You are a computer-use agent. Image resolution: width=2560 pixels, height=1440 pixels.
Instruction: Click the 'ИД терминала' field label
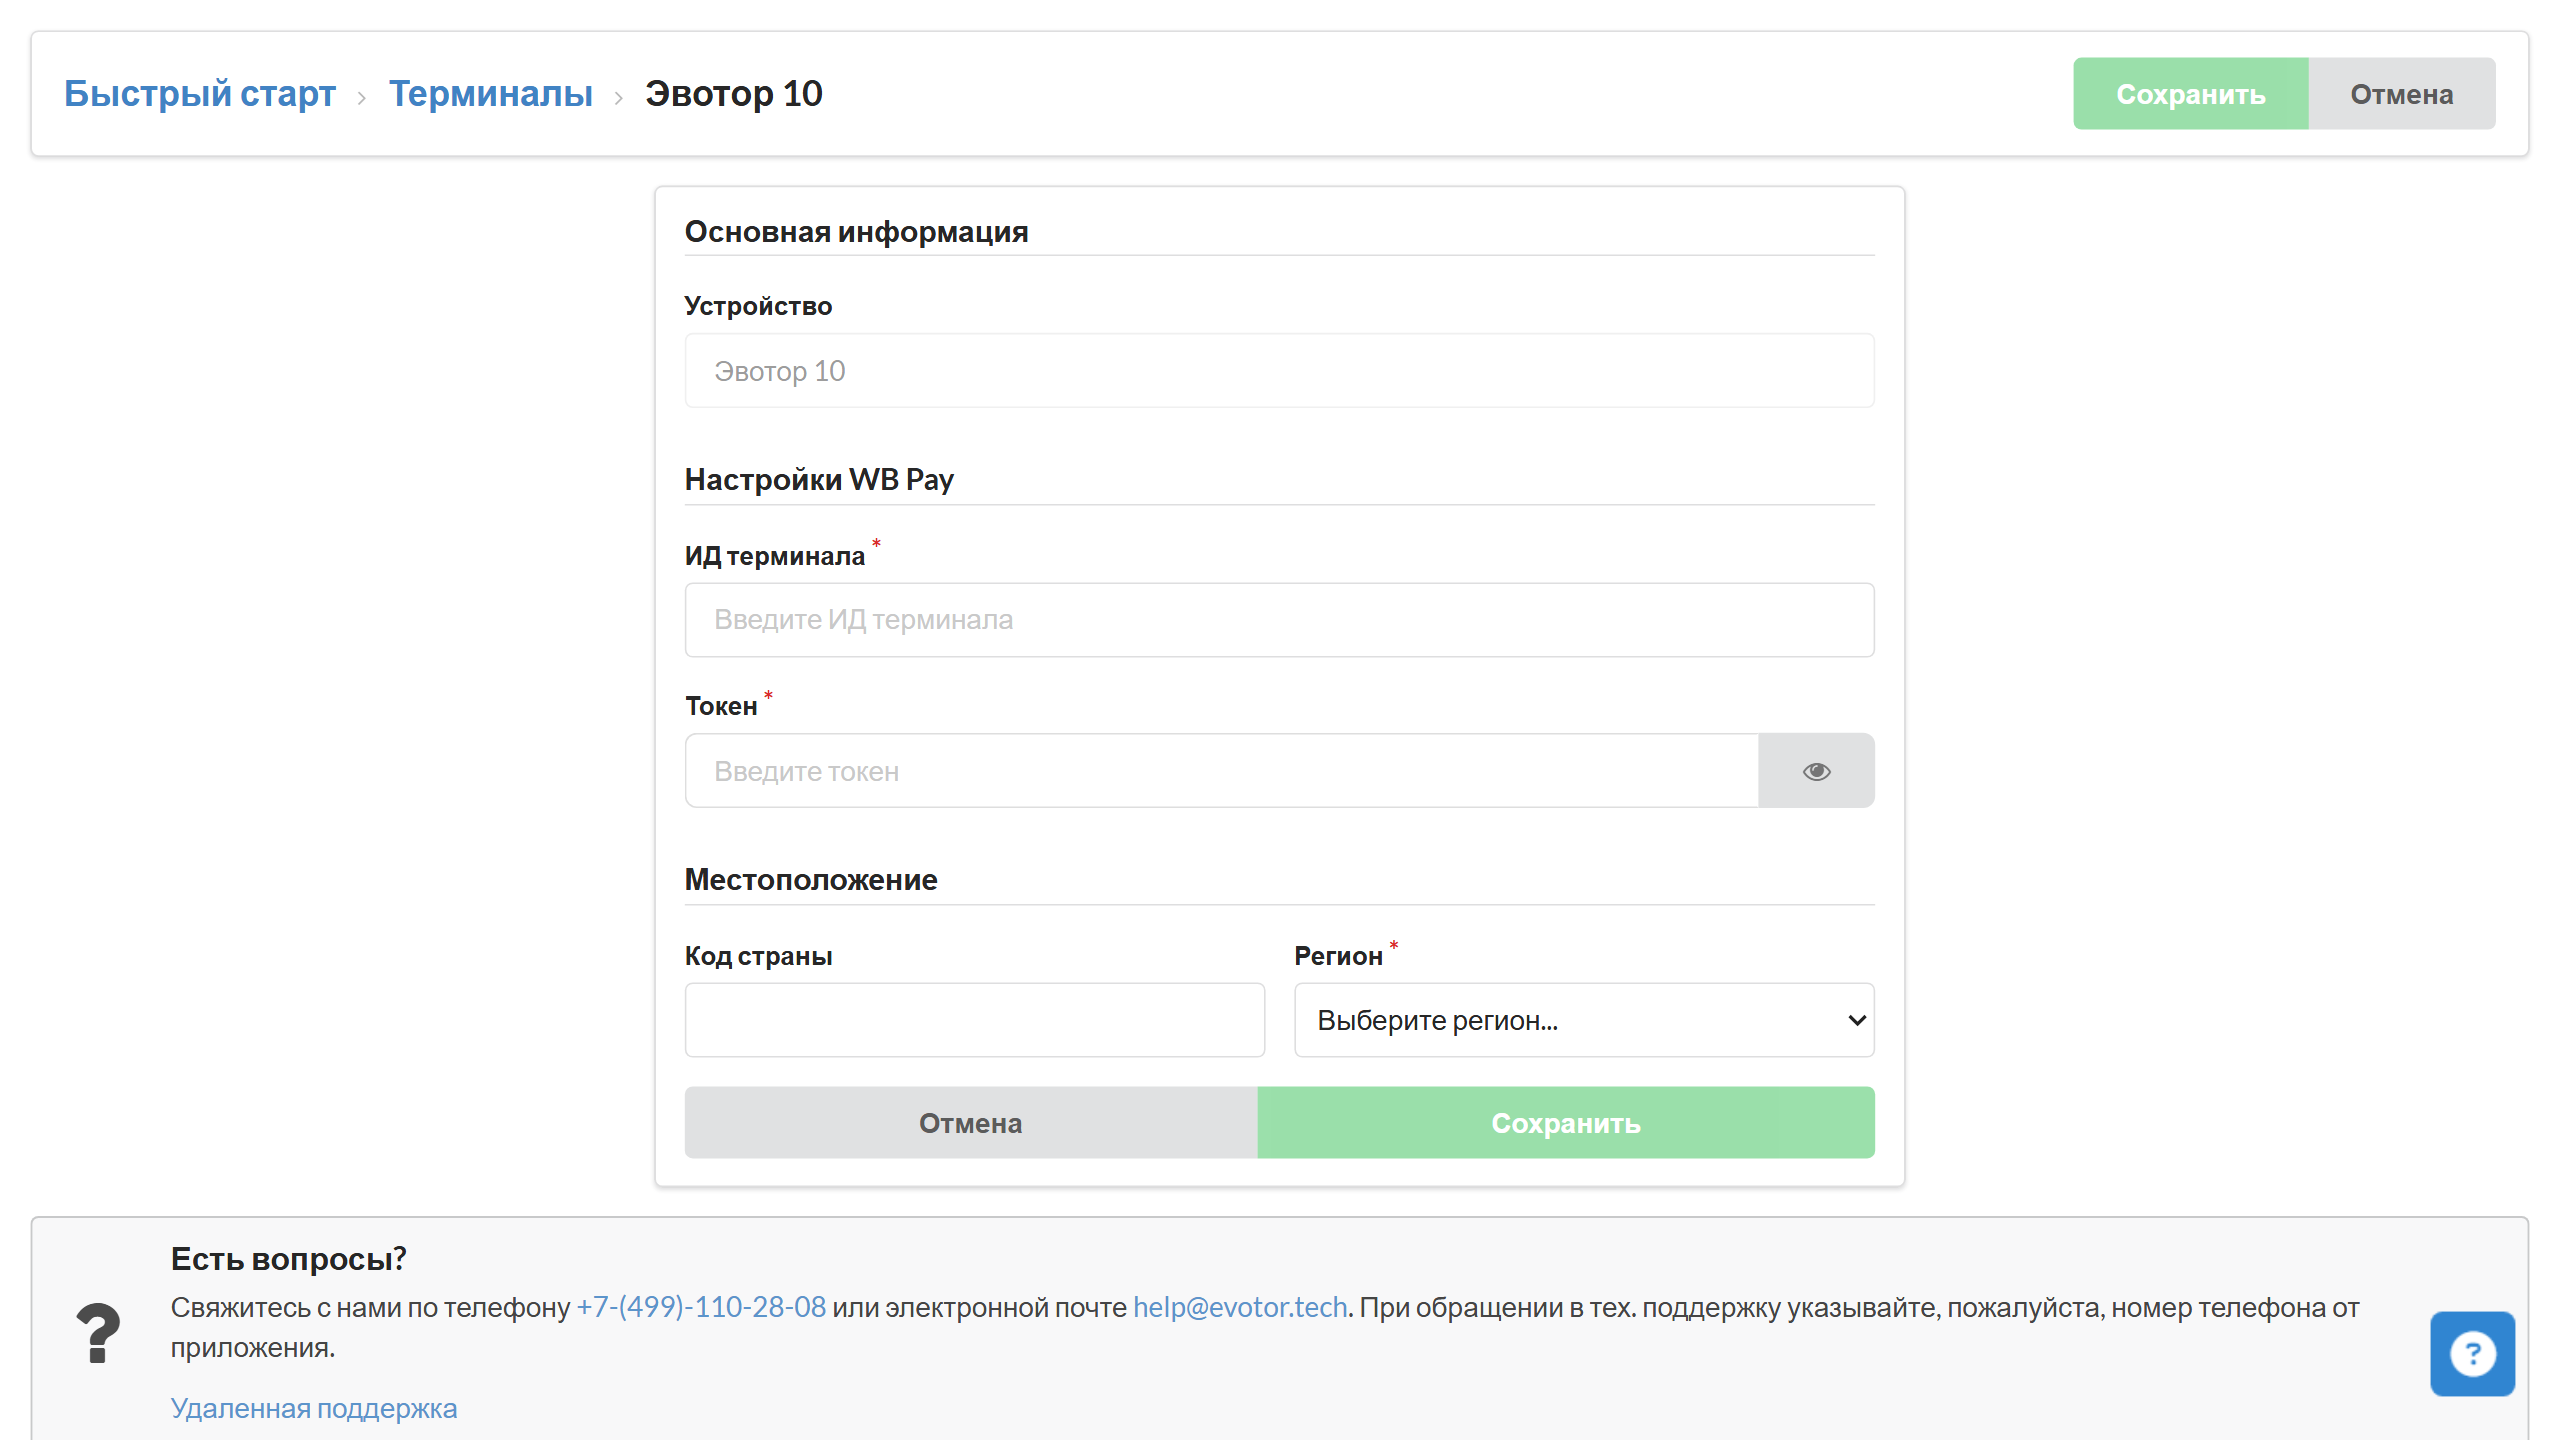pyautogui.click(x=775, y=556)
